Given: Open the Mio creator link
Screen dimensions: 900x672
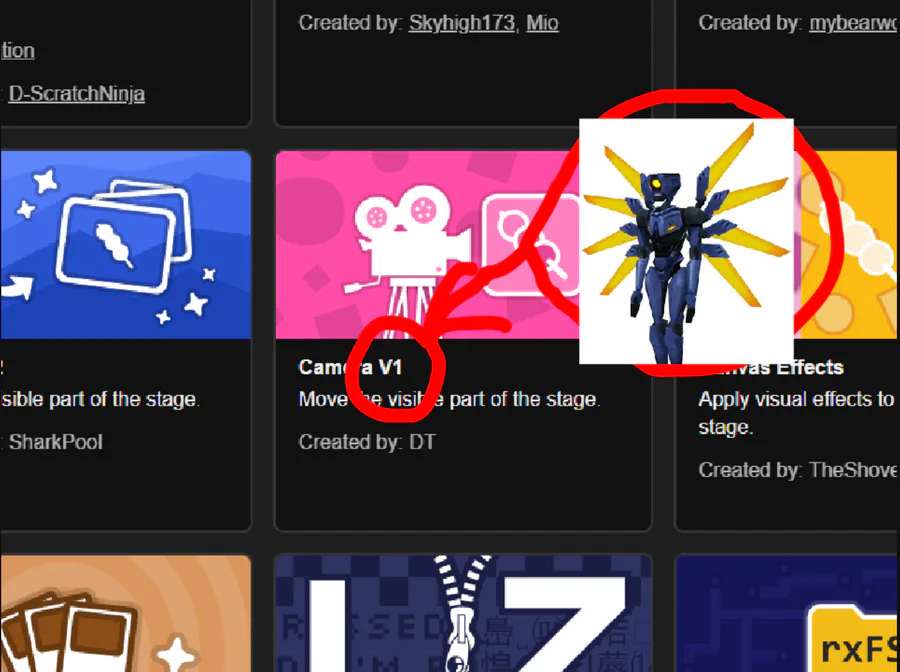Looking at the screenshot, I should (542, 23).
